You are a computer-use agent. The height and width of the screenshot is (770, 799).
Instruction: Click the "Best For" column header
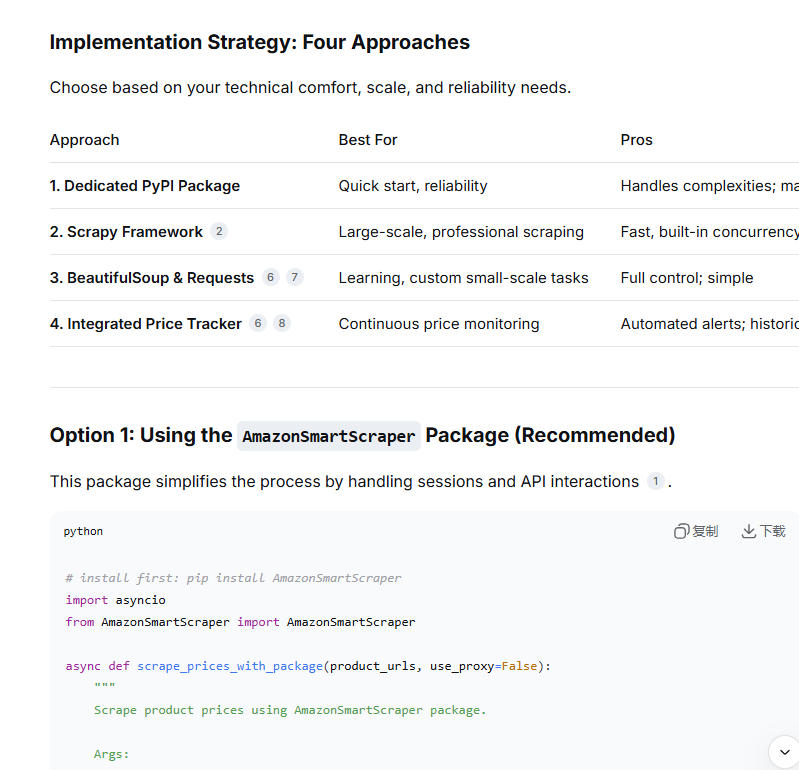point(368,140)
